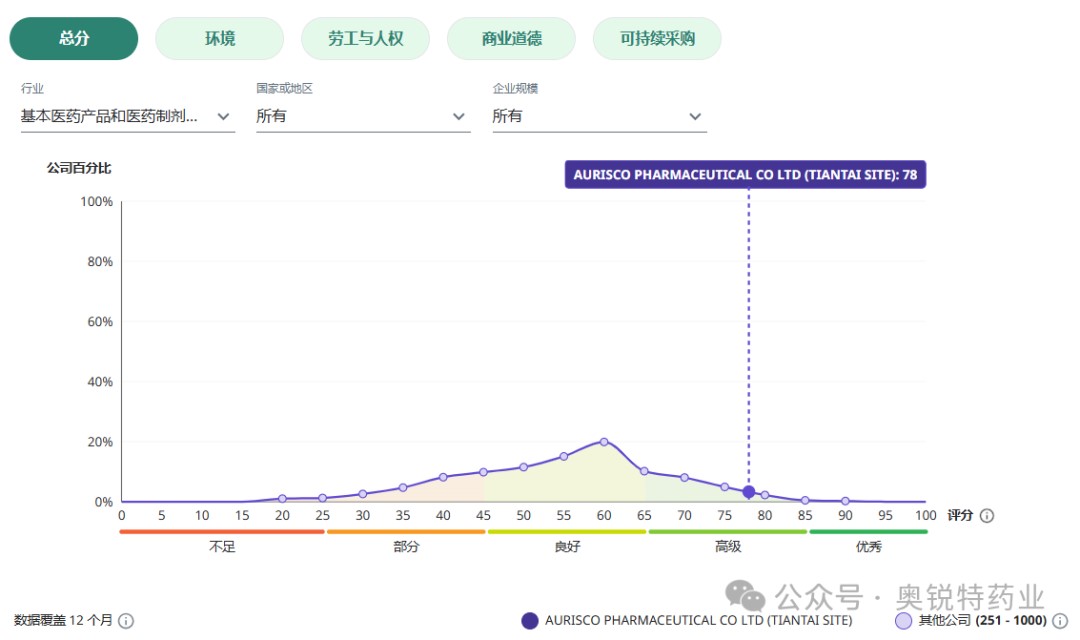Click the 高级 rating level label
This screenshot has height=640, width=1080.
pos(727,547)
